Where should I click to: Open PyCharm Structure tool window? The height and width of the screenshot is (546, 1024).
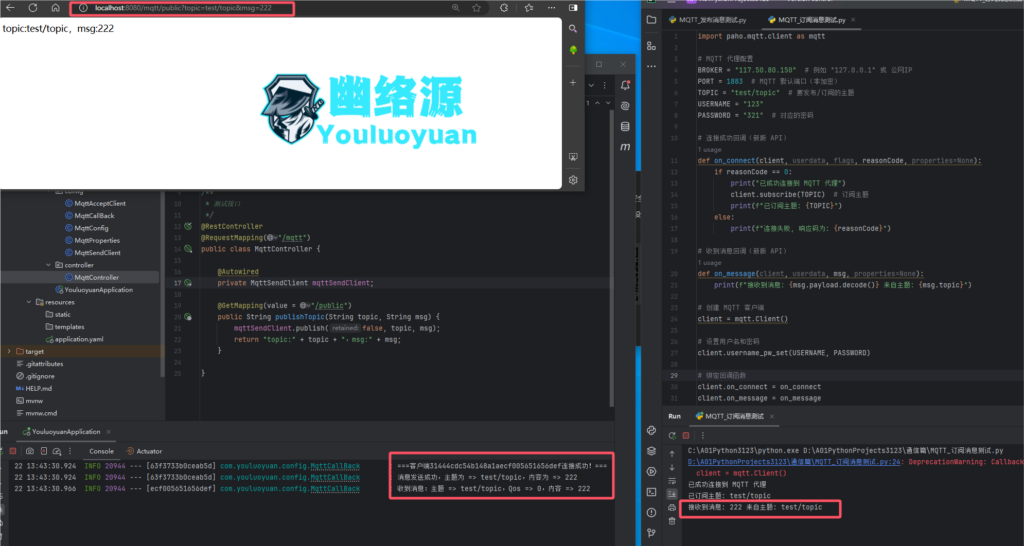(651, 45)
